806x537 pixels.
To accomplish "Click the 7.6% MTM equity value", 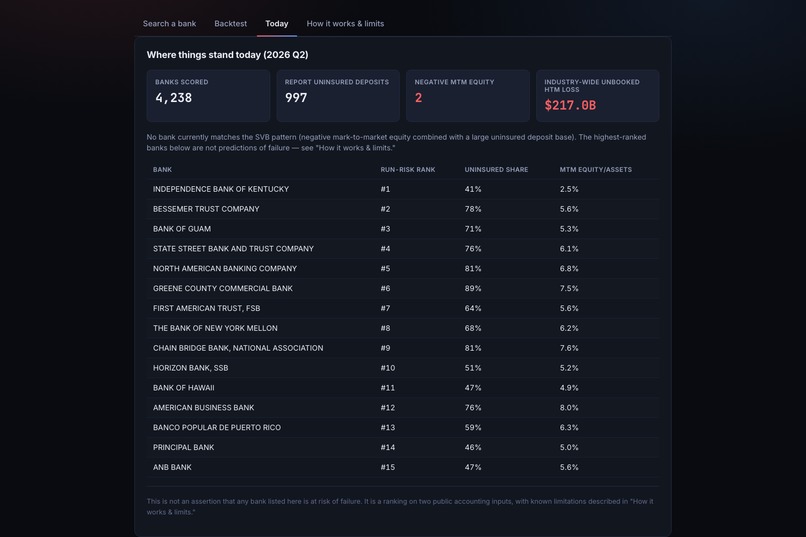I will coord(569,348).
